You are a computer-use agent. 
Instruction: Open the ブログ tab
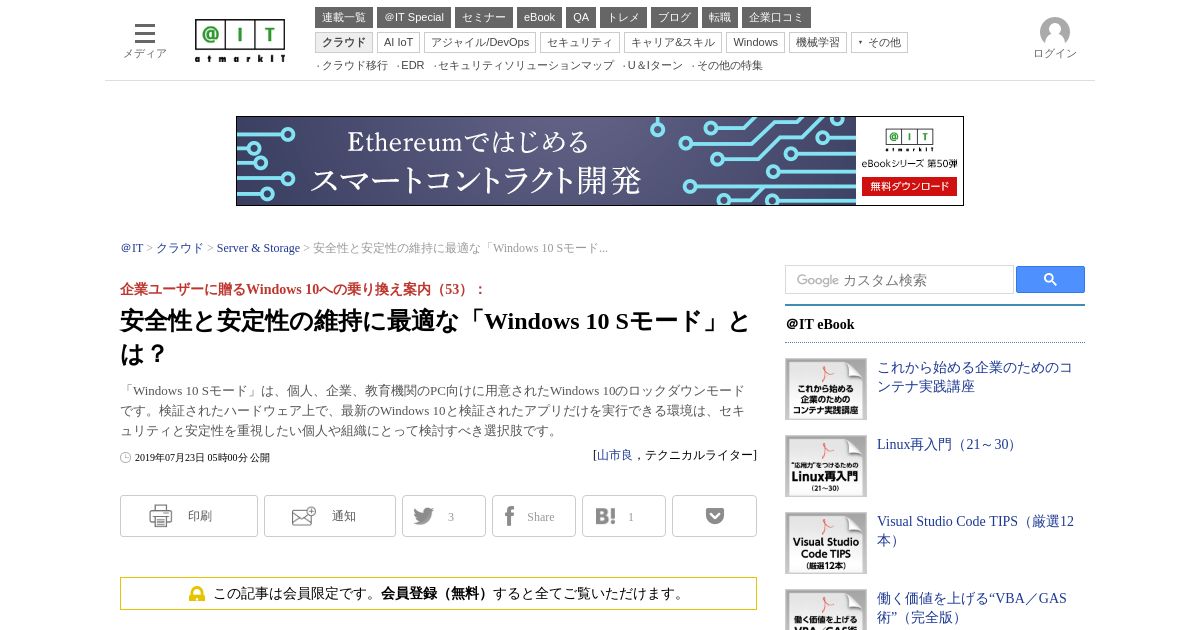[674, 17]
